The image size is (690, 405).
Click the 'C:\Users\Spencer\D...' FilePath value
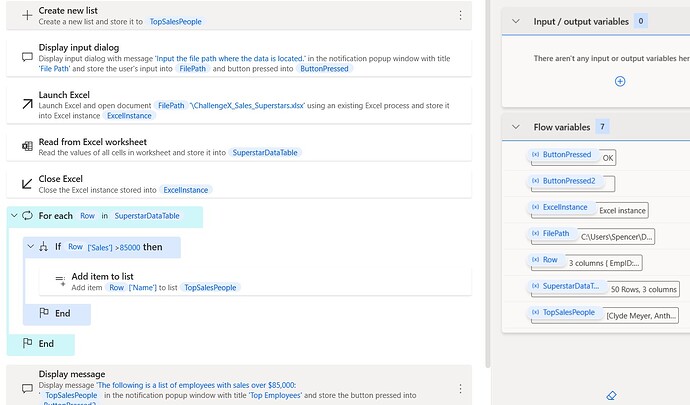pyautogui.click(x=617, y=236)
